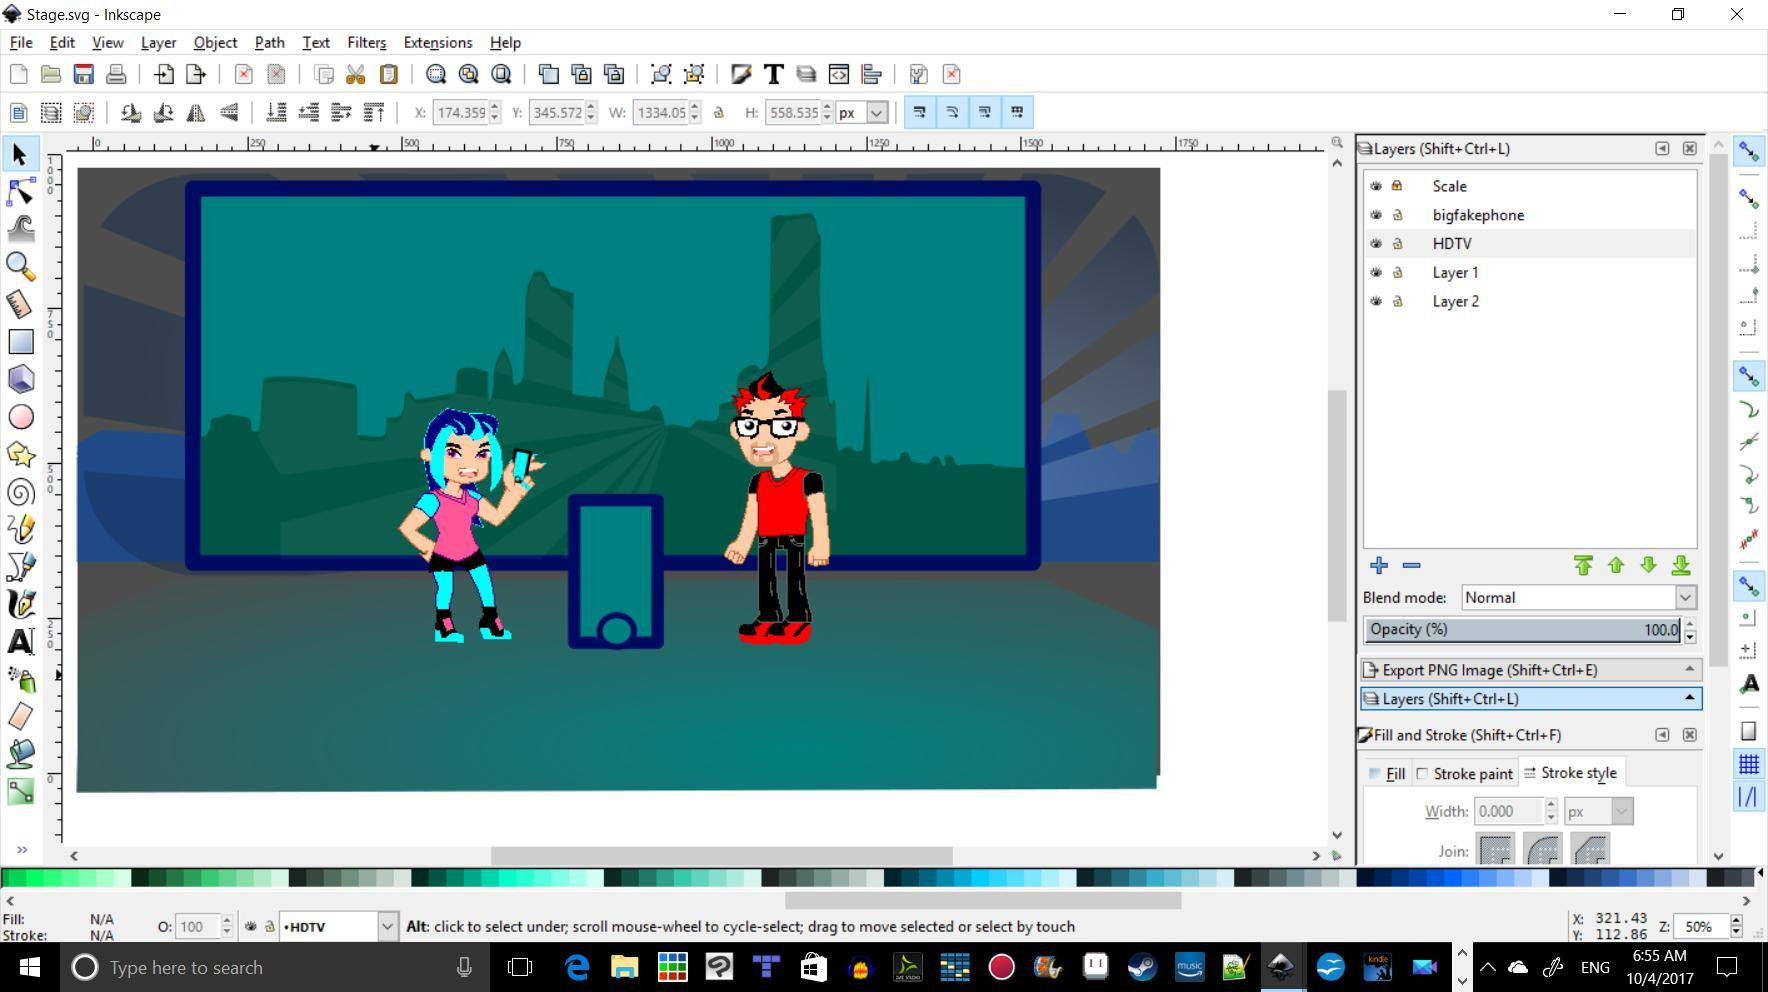The image size is (1768, 992).
Task: Open stroke width units dropdown
Action: click(x=1598, y=812)
